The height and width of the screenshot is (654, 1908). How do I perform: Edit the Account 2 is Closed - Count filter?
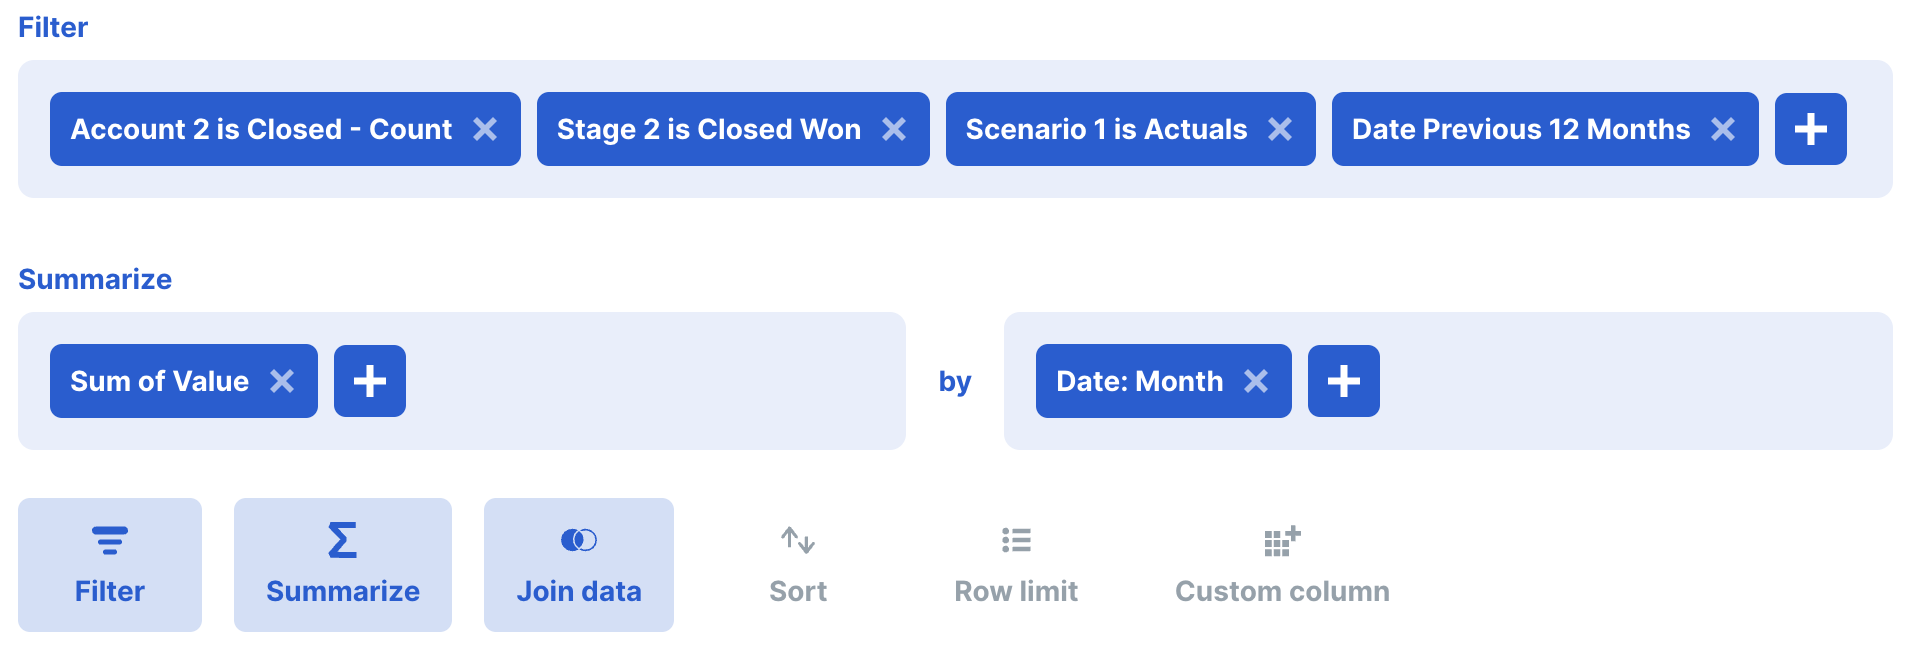coord(260,129)
